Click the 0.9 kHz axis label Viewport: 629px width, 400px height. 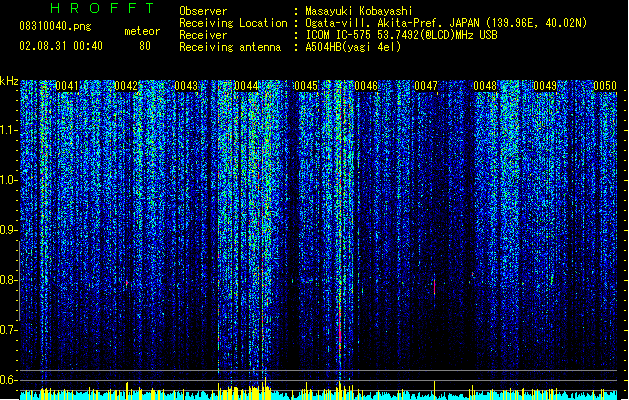pyautogui.click(x=8, y=230)
